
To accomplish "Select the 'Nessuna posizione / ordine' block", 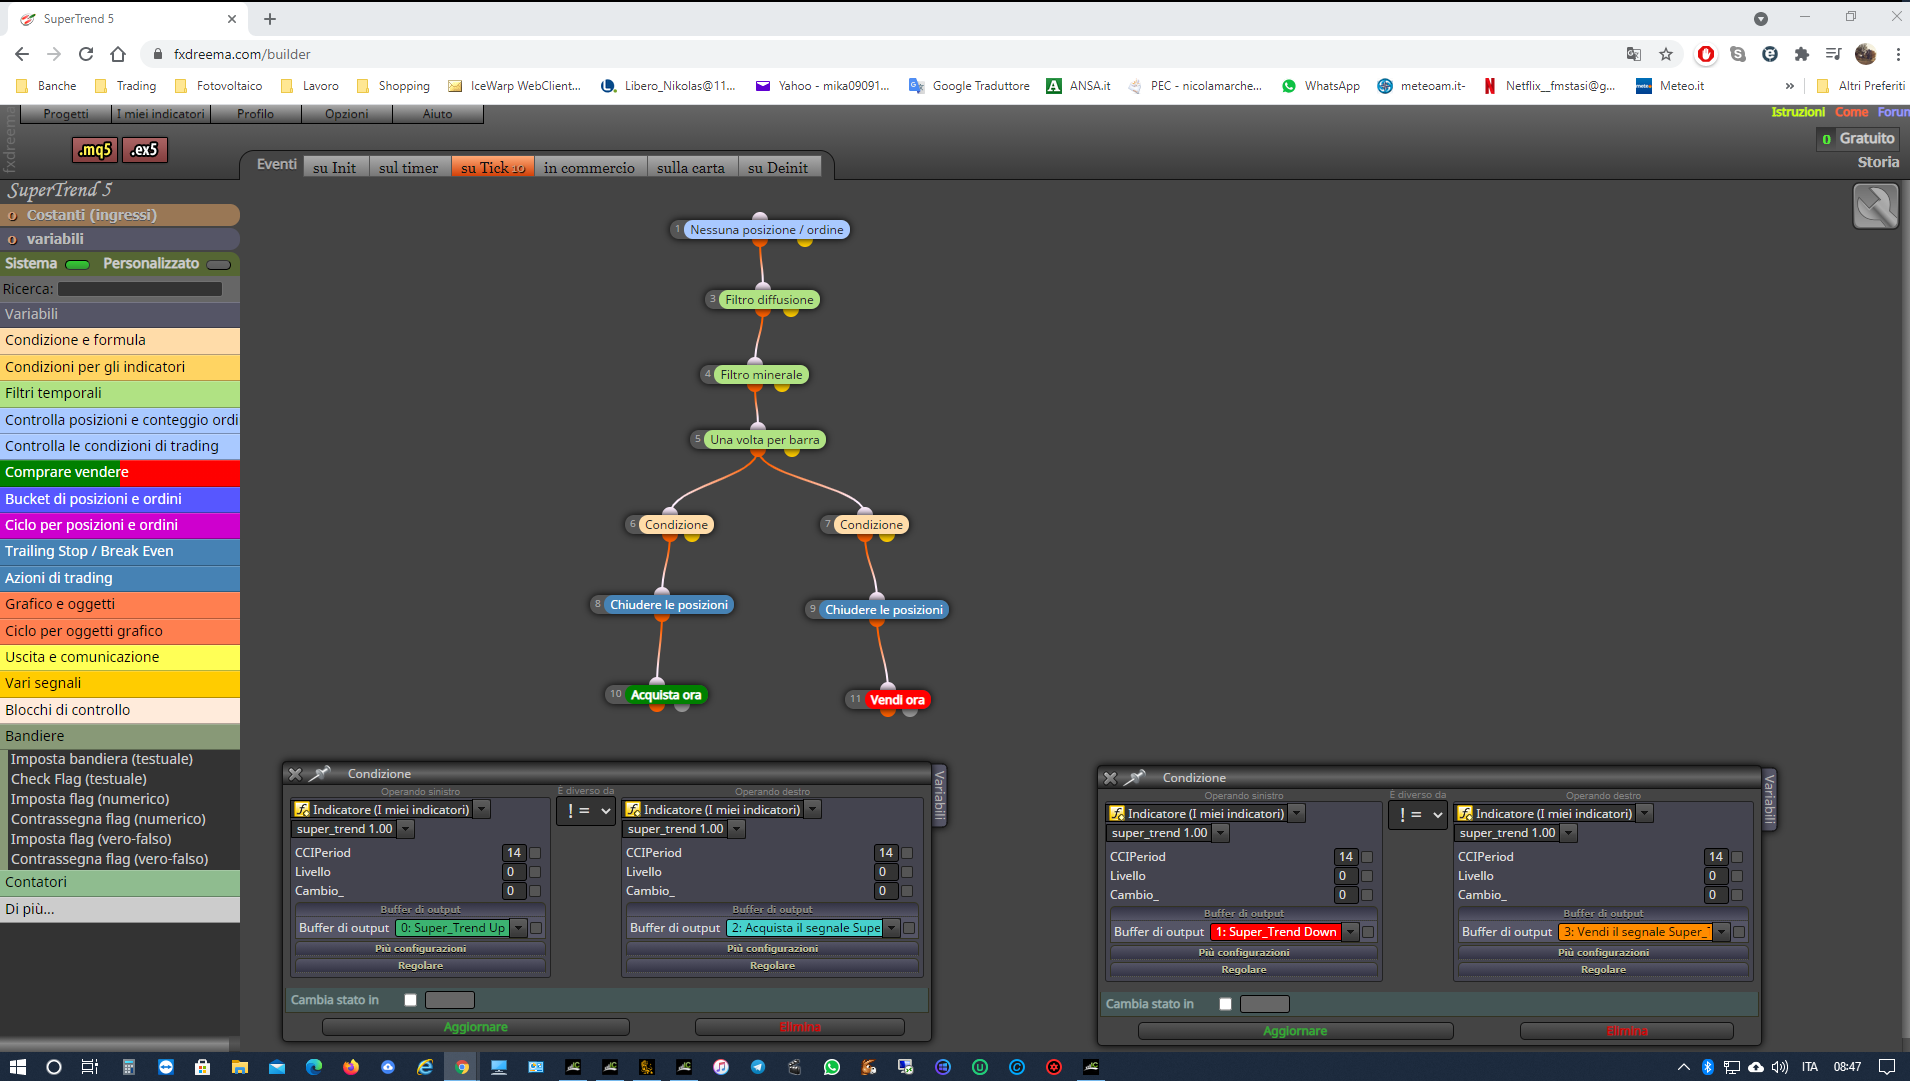I will click(767, 230).
